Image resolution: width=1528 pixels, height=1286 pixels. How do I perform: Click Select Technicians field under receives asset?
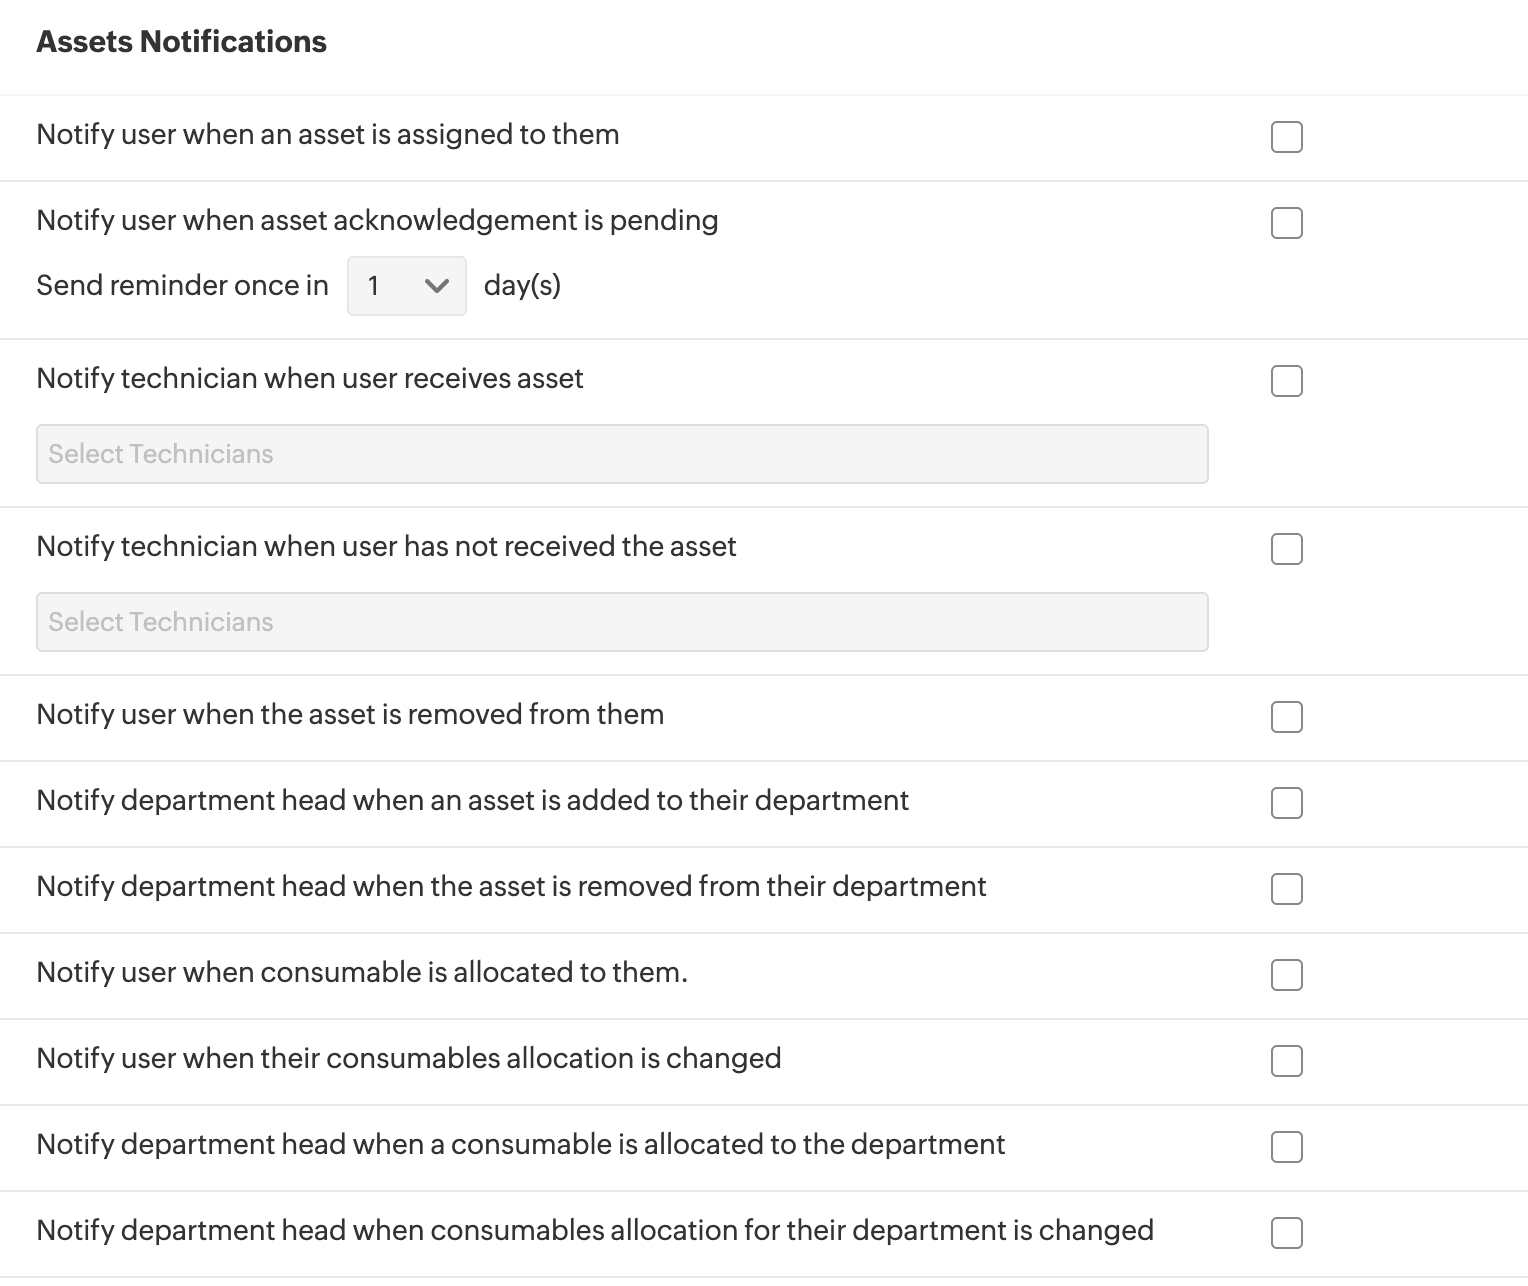622,454
